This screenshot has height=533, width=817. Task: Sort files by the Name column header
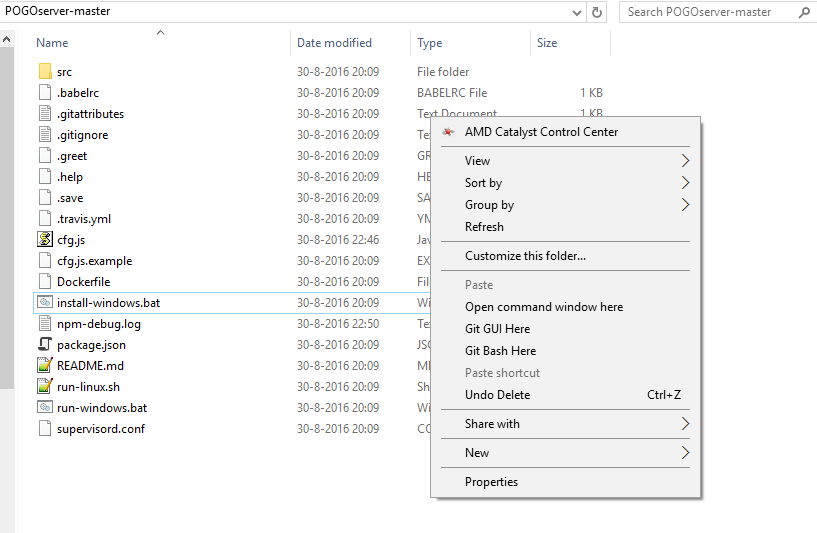[52, 43]
